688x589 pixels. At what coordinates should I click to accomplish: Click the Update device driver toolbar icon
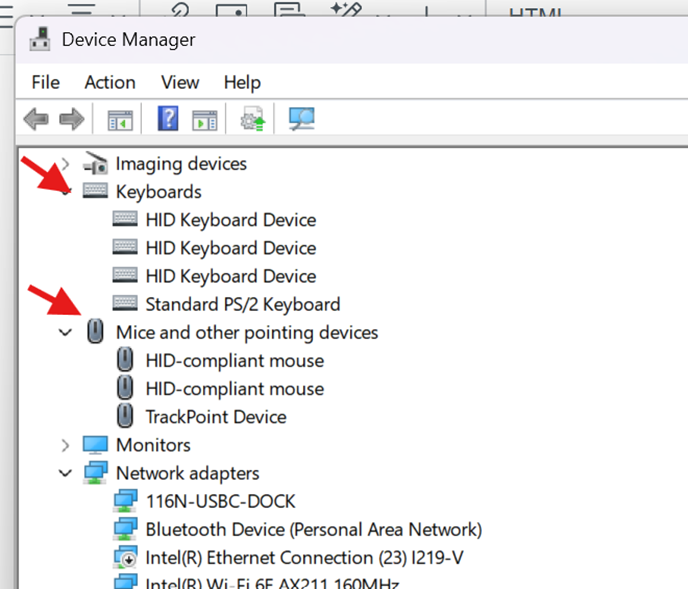[x=252, y=120]
